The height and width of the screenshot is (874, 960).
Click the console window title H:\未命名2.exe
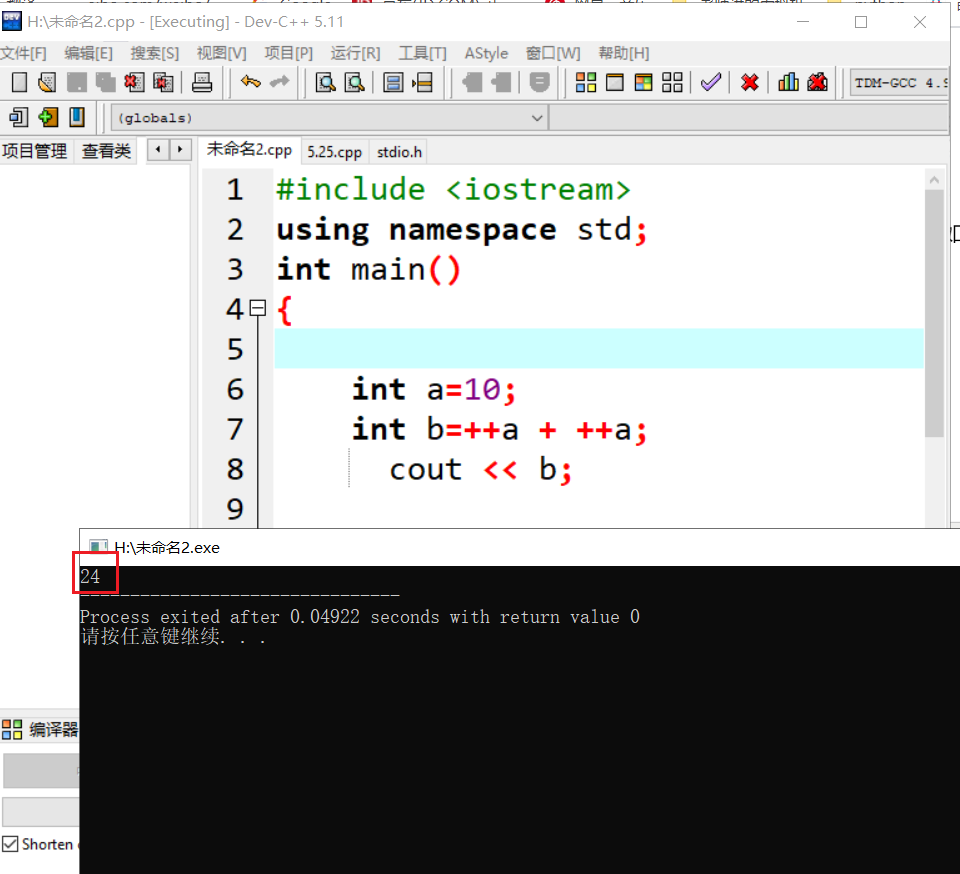(x=167, y=548)
